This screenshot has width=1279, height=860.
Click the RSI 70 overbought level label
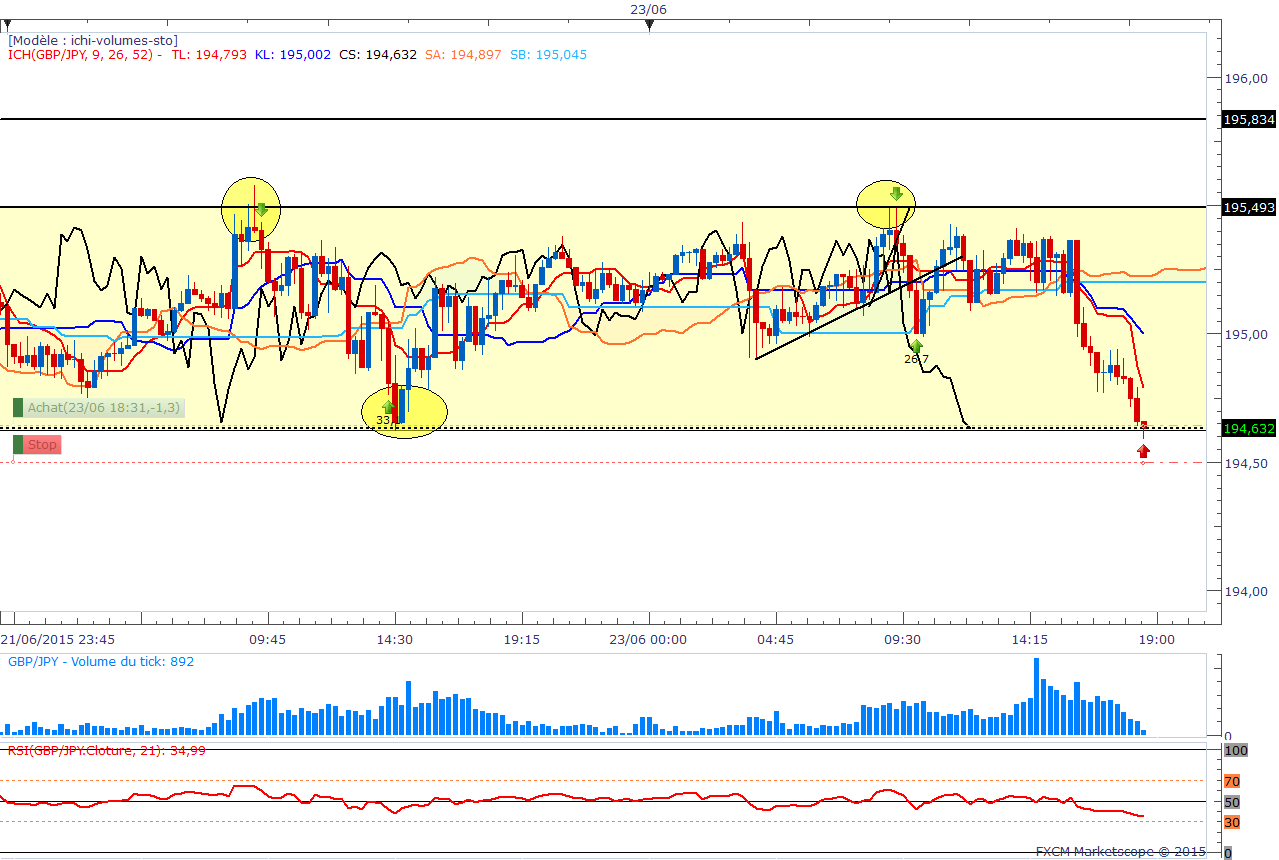1232,781
